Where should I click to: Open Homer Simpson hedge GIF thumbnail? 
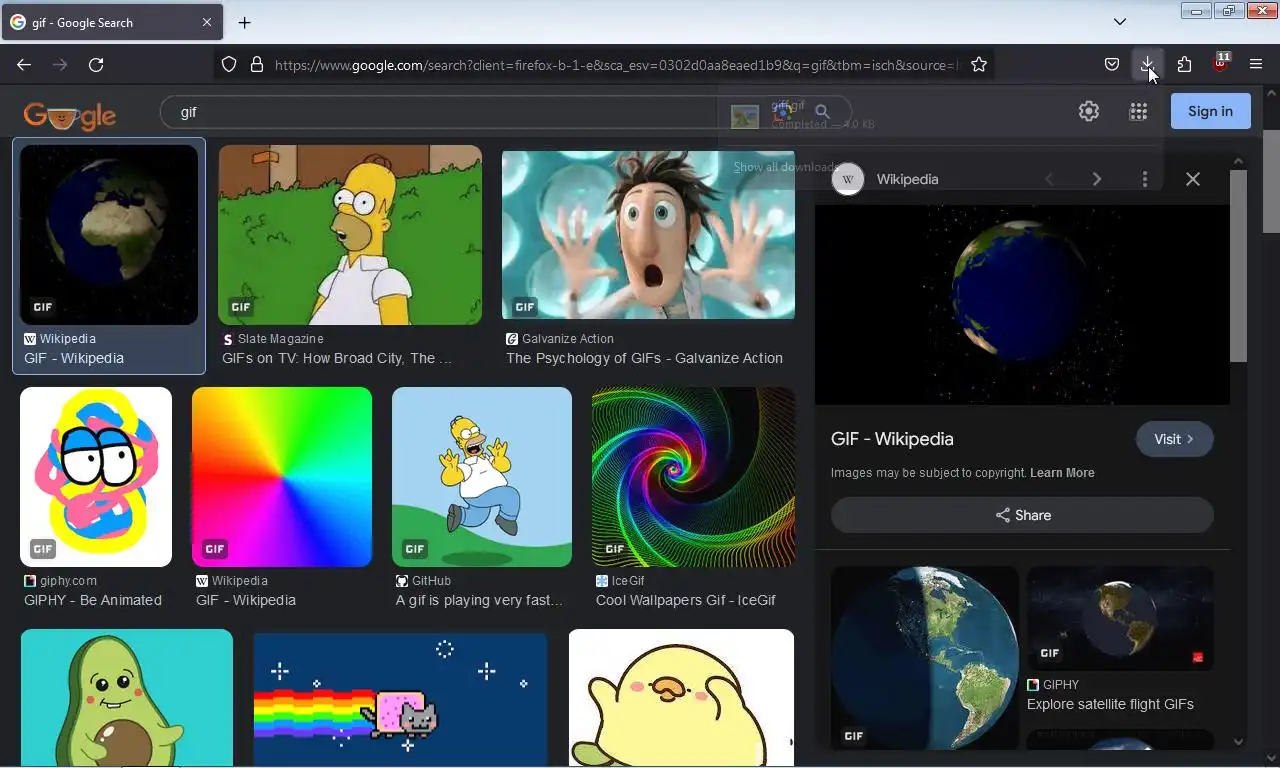tap(350, 234)
